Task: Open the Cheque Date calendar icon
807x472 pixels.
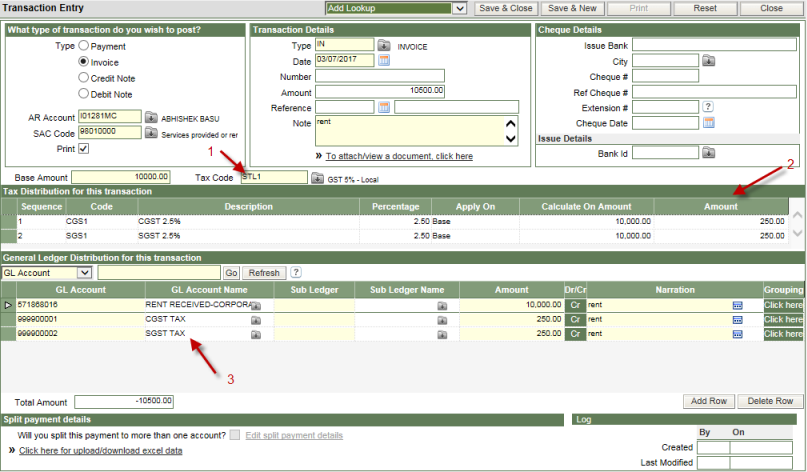Action: point(709,122)
